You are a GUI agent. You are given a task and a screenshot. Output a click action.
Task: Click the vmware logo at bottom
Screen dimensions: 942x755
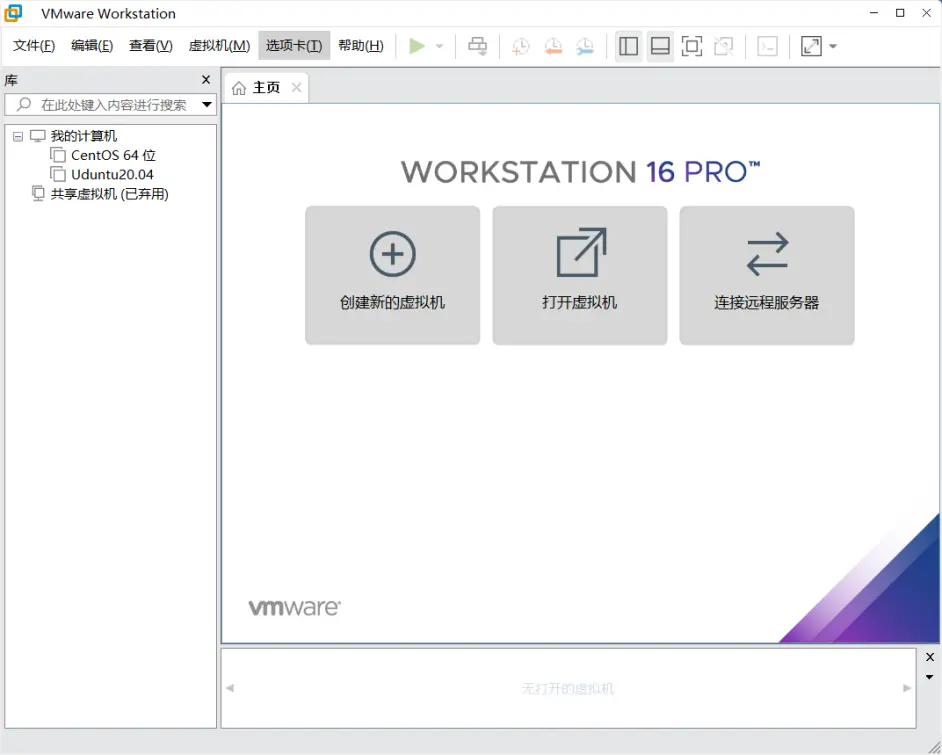[x=294, y=608]
